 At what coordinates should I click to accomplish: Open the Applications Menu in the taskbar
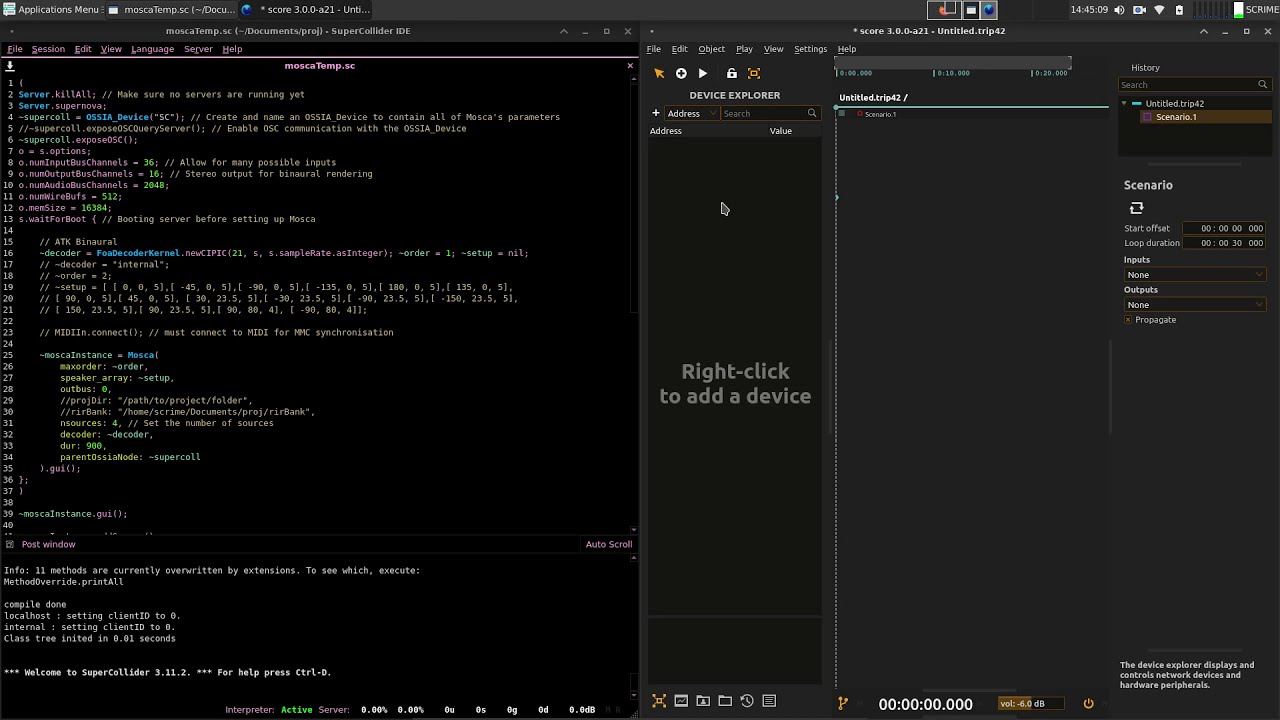tap(51, 10)
